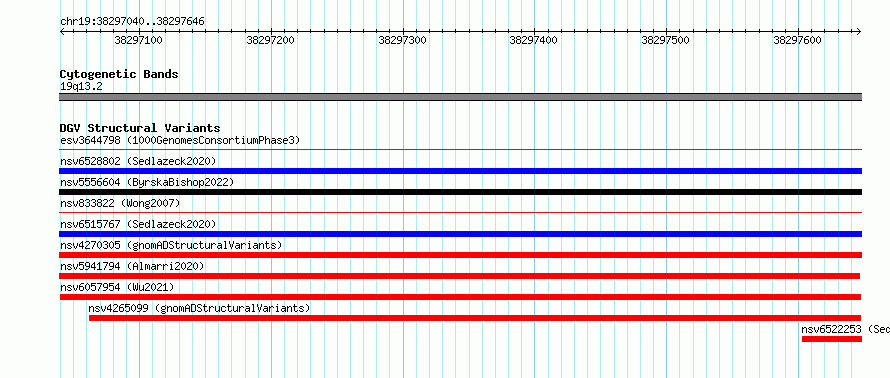
Task: Open variant nsv6057954 (Wu2021) label
Action: click(117, 287)
